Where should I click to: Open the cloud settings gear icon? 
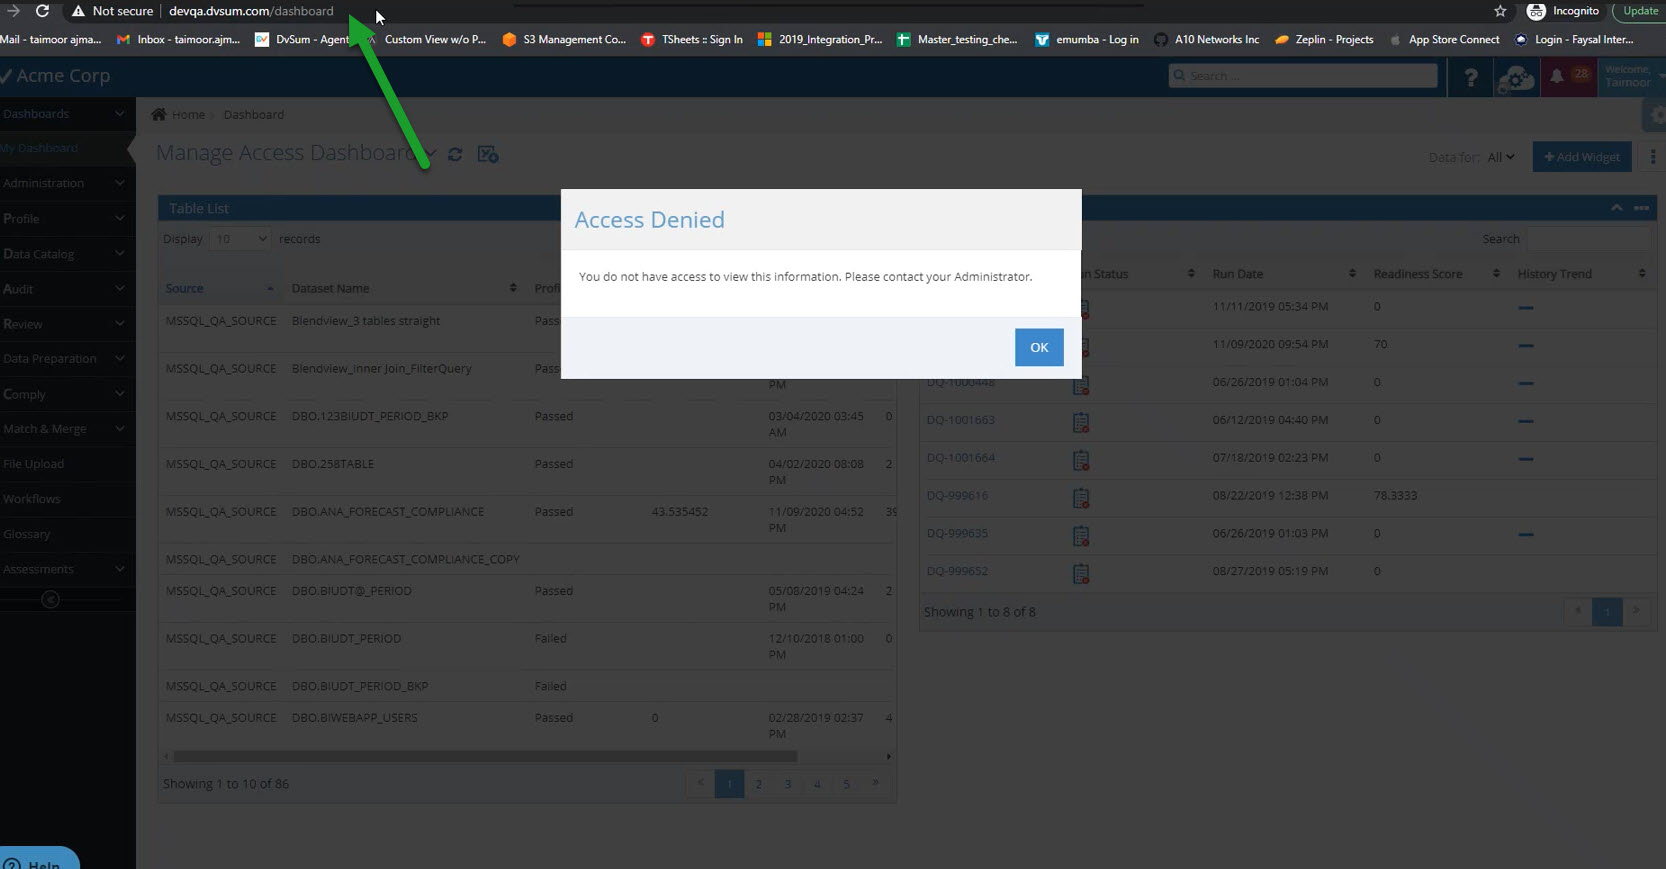coord(1516,77)
